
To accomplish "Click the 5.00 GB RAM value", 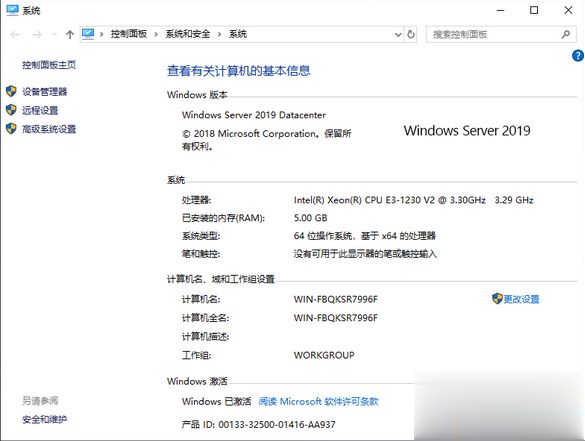I will pos(310,218).
